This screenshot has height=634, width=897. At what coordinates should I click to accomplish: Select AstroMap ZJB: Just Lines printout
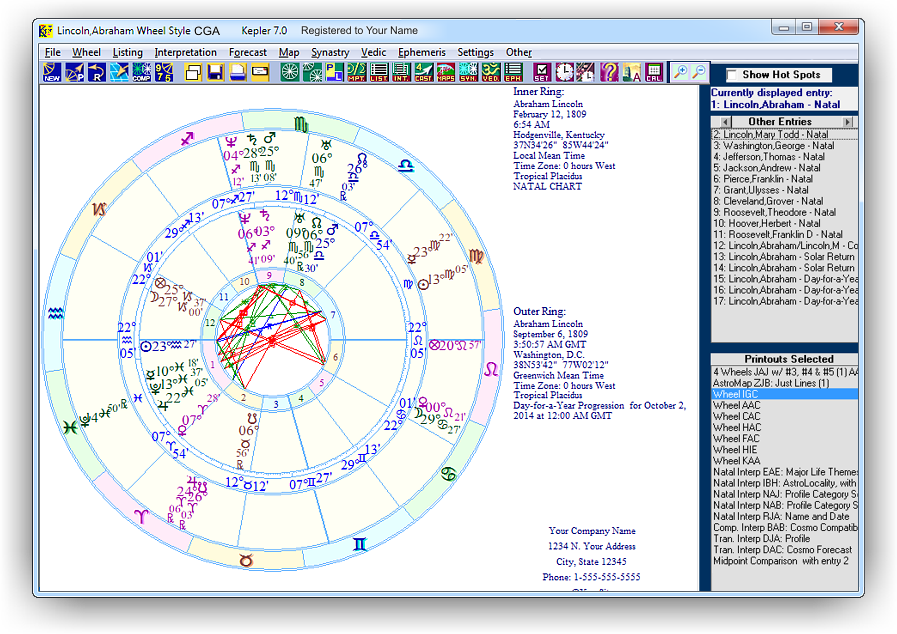(771, 383)
